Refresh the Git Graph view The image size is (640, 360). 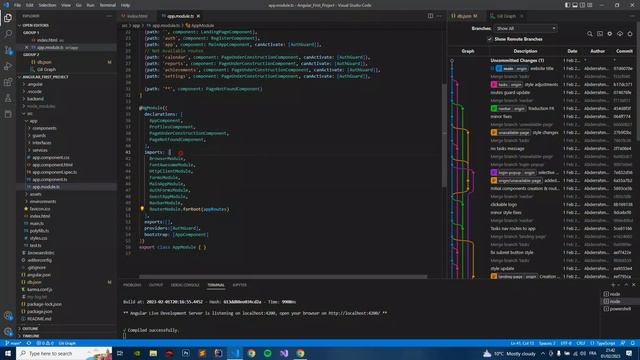[x=630, y=34]
